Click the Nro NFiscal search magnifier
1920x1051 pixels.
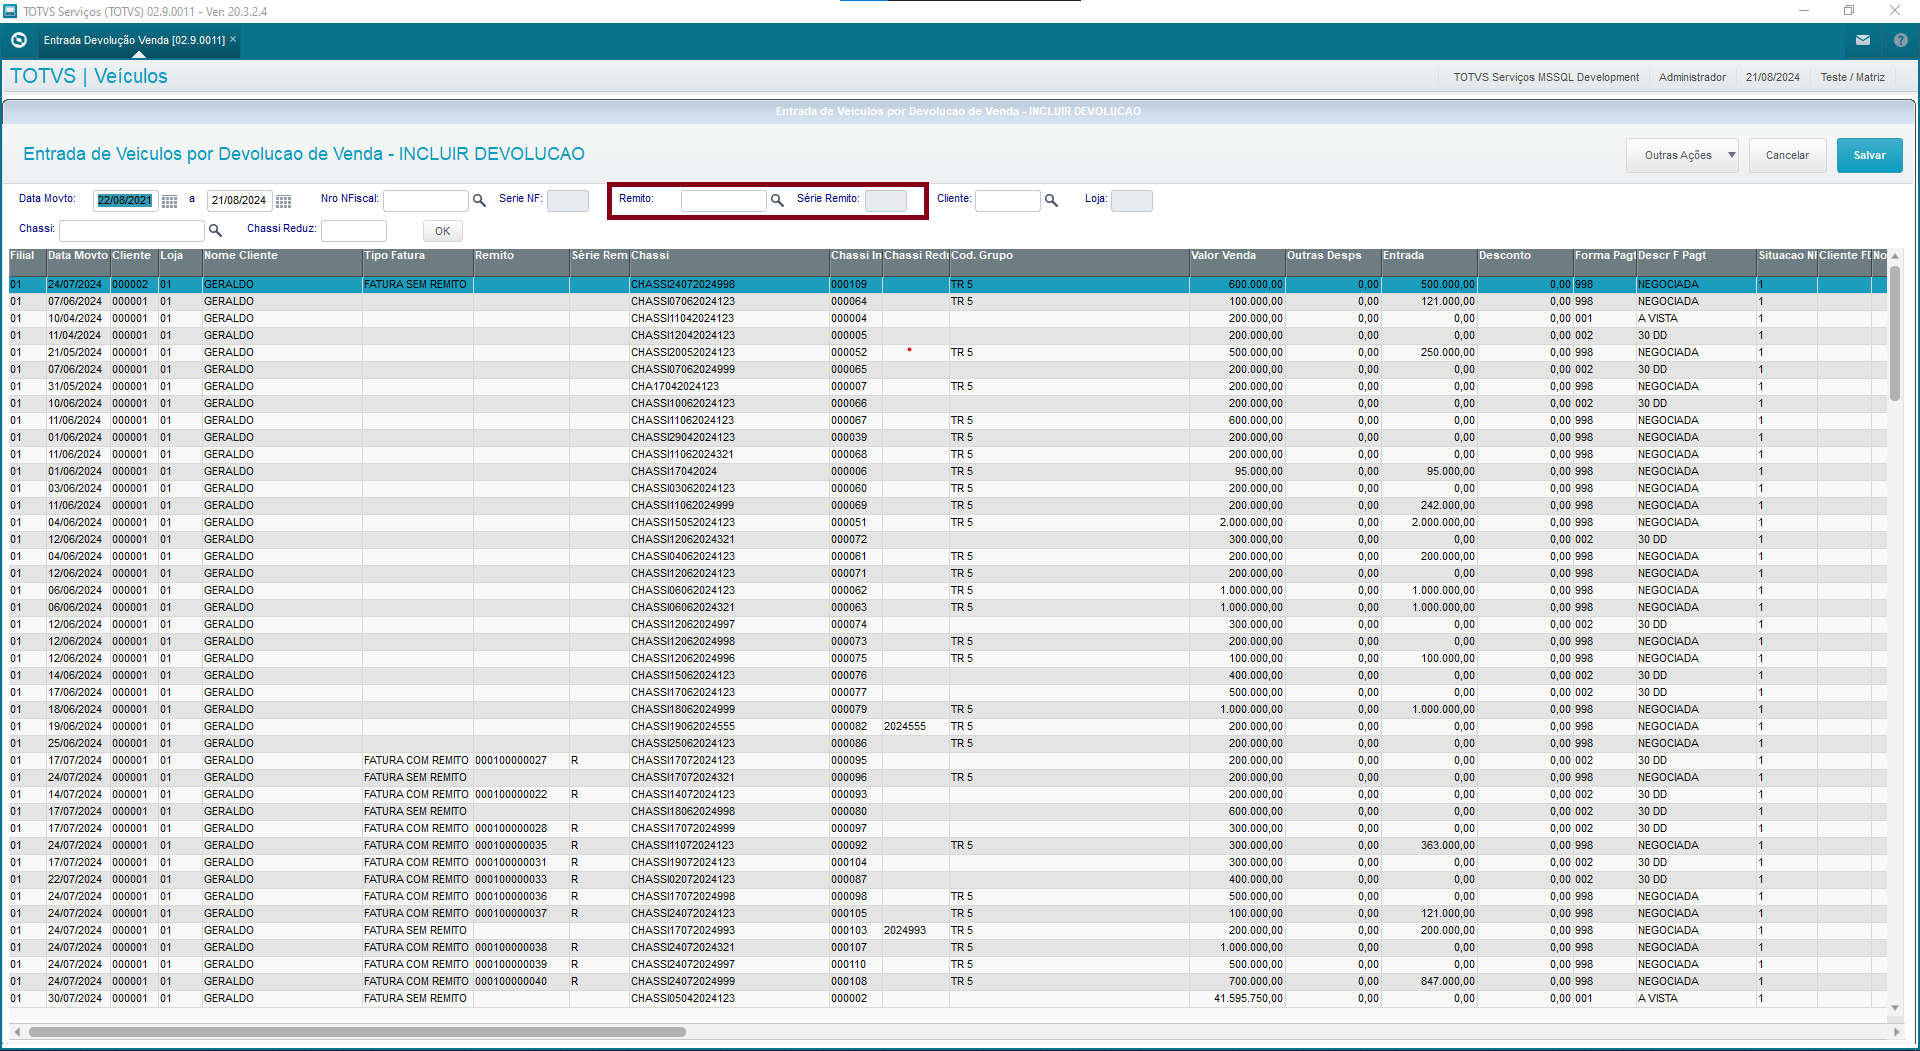click(479, 201)
